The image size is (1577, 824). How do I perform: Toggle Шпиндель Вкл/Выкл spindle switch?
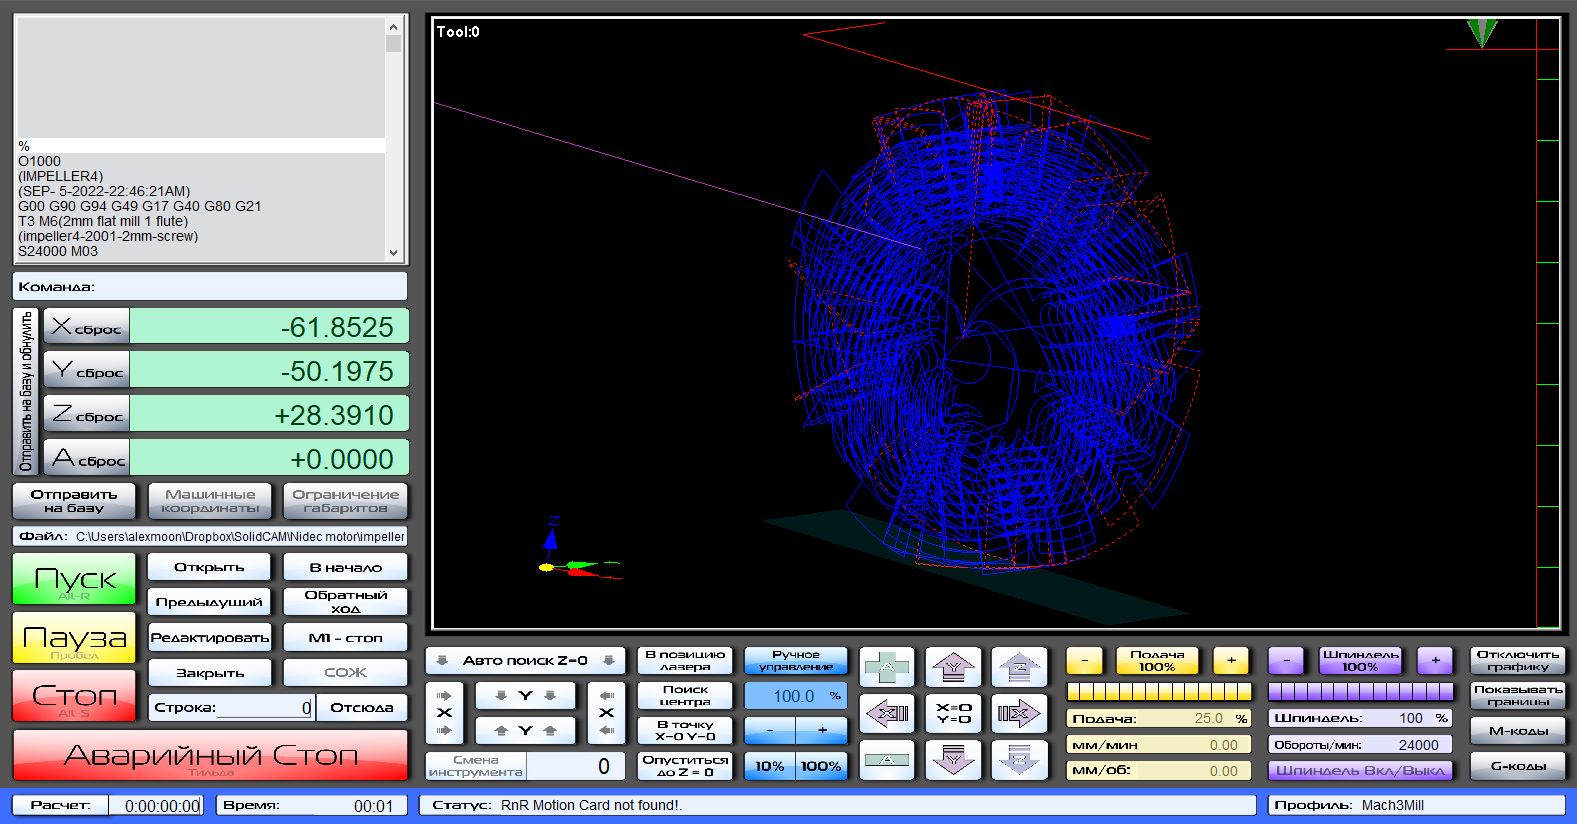click(x=1360, y=770)
